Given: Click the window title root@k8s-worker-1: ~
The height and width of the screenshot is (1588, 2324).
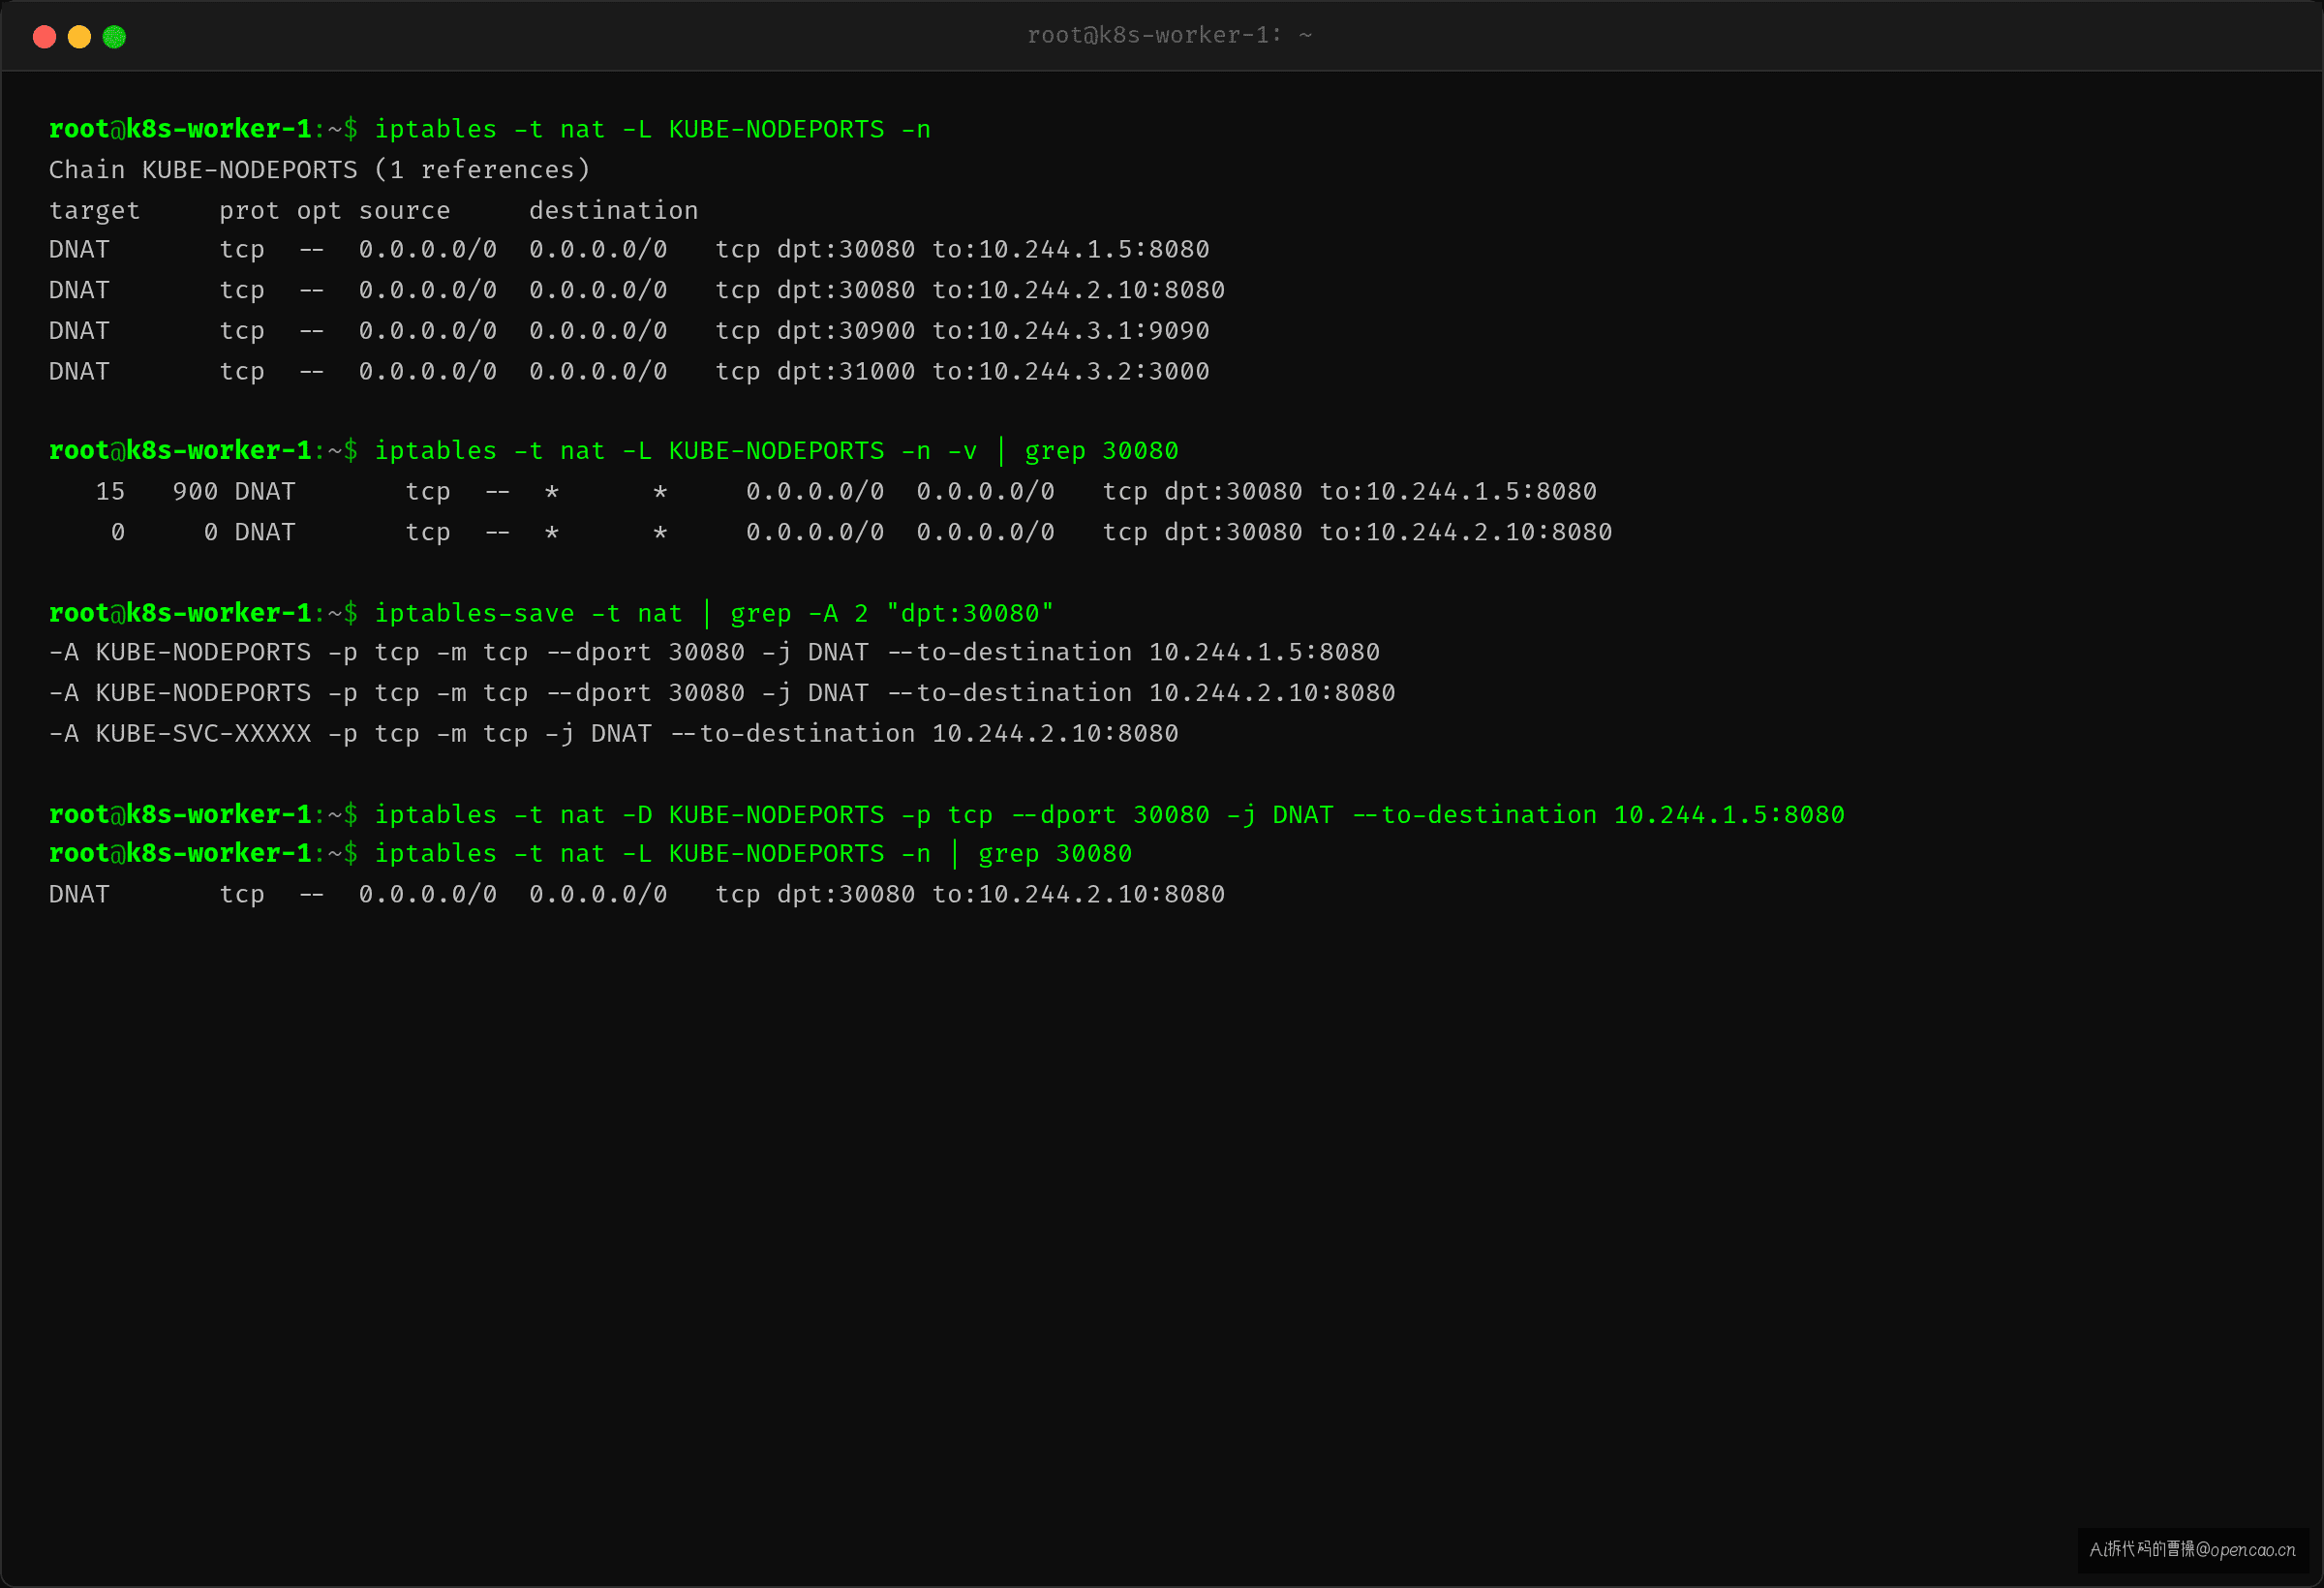Looking at the screenshot, I should pos(1169,36).
